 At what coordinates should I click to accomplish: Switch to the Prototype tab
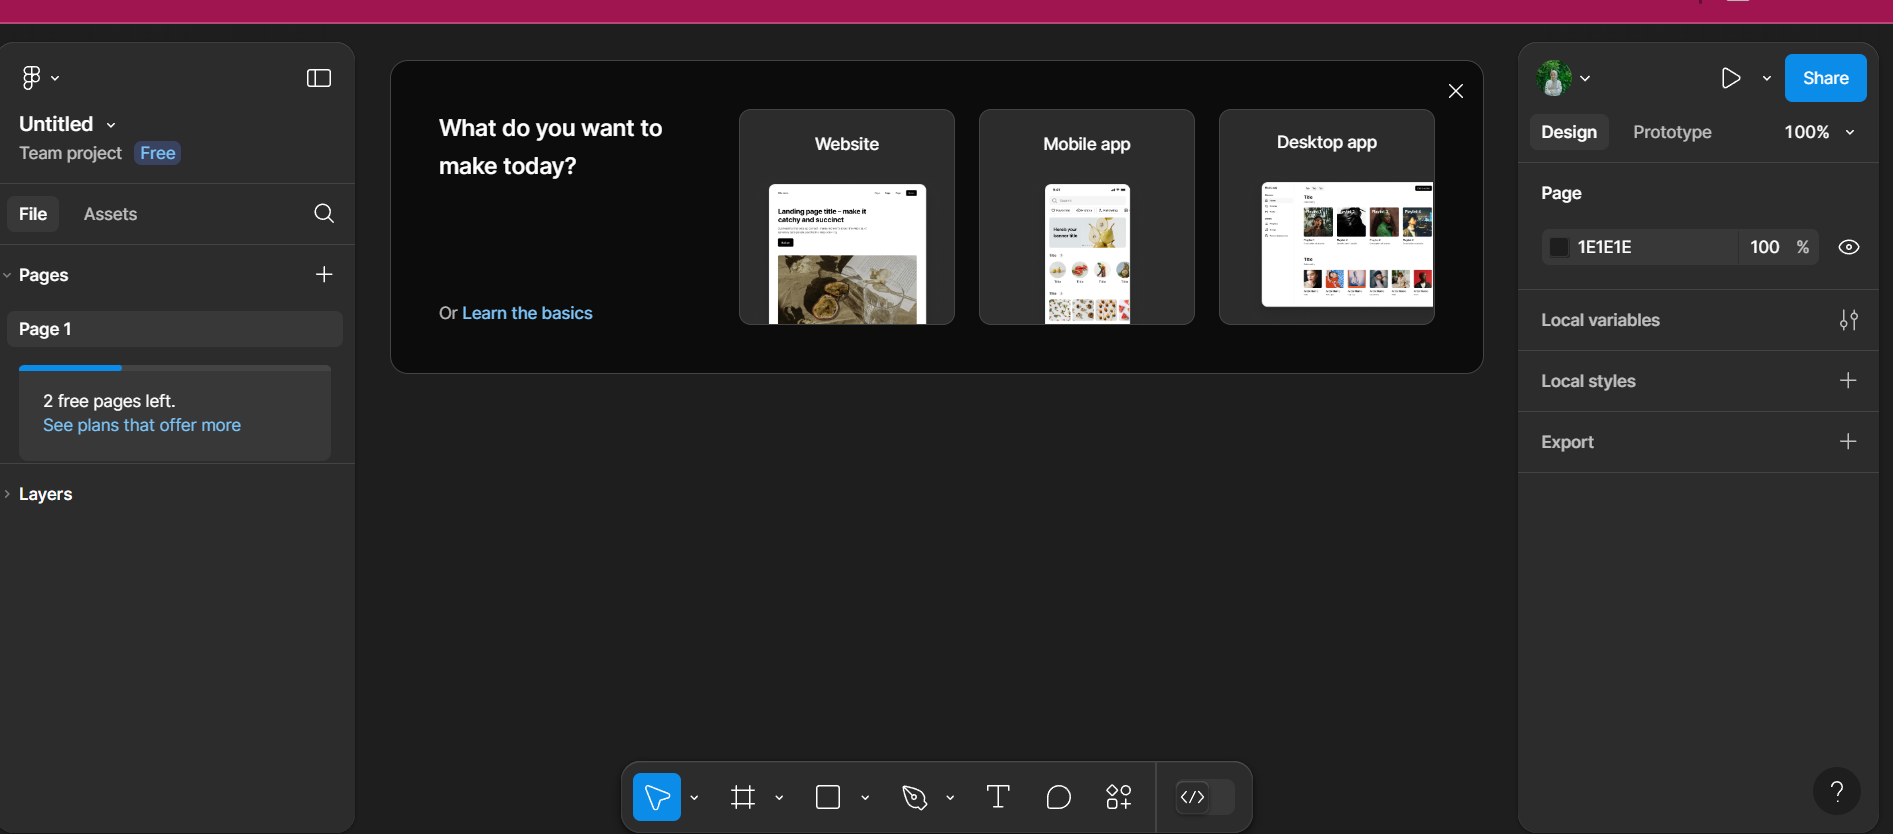click(1672, 132)
